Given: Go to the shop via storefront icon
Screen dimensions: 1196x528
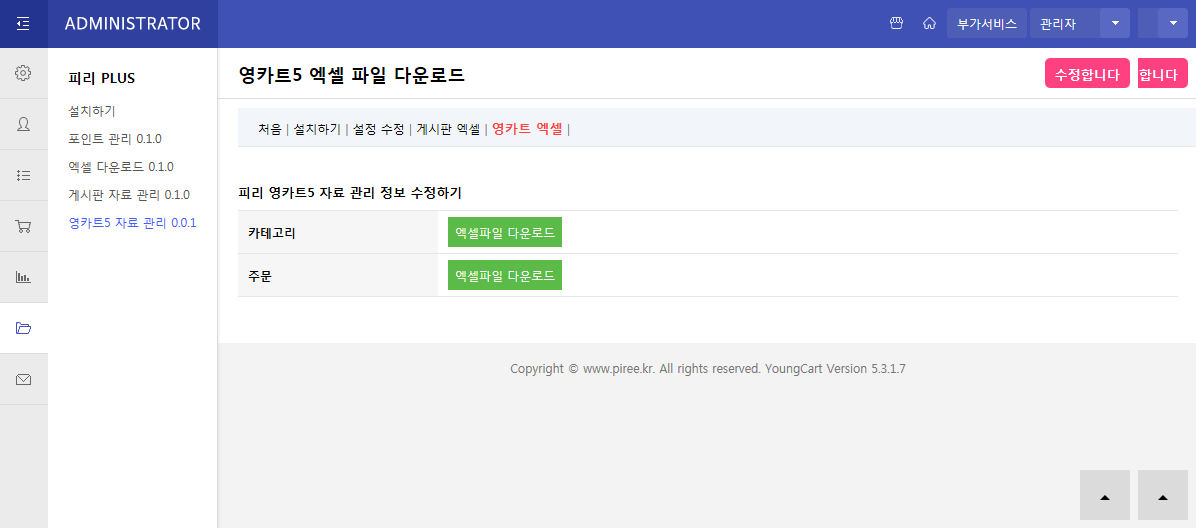Looking at the screenshot, I should click(x=896, y=23).
